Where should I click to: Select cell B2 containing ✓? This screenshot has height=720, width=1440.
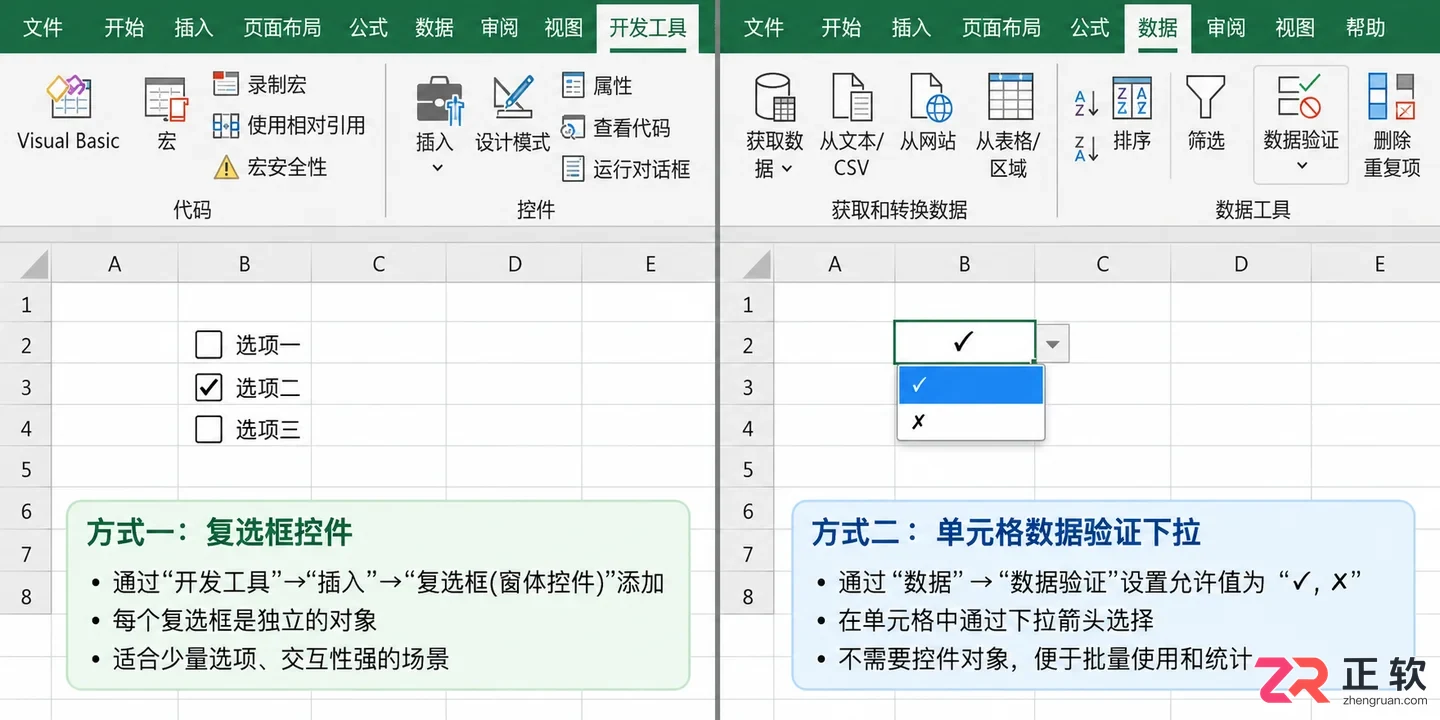point(964,342)
